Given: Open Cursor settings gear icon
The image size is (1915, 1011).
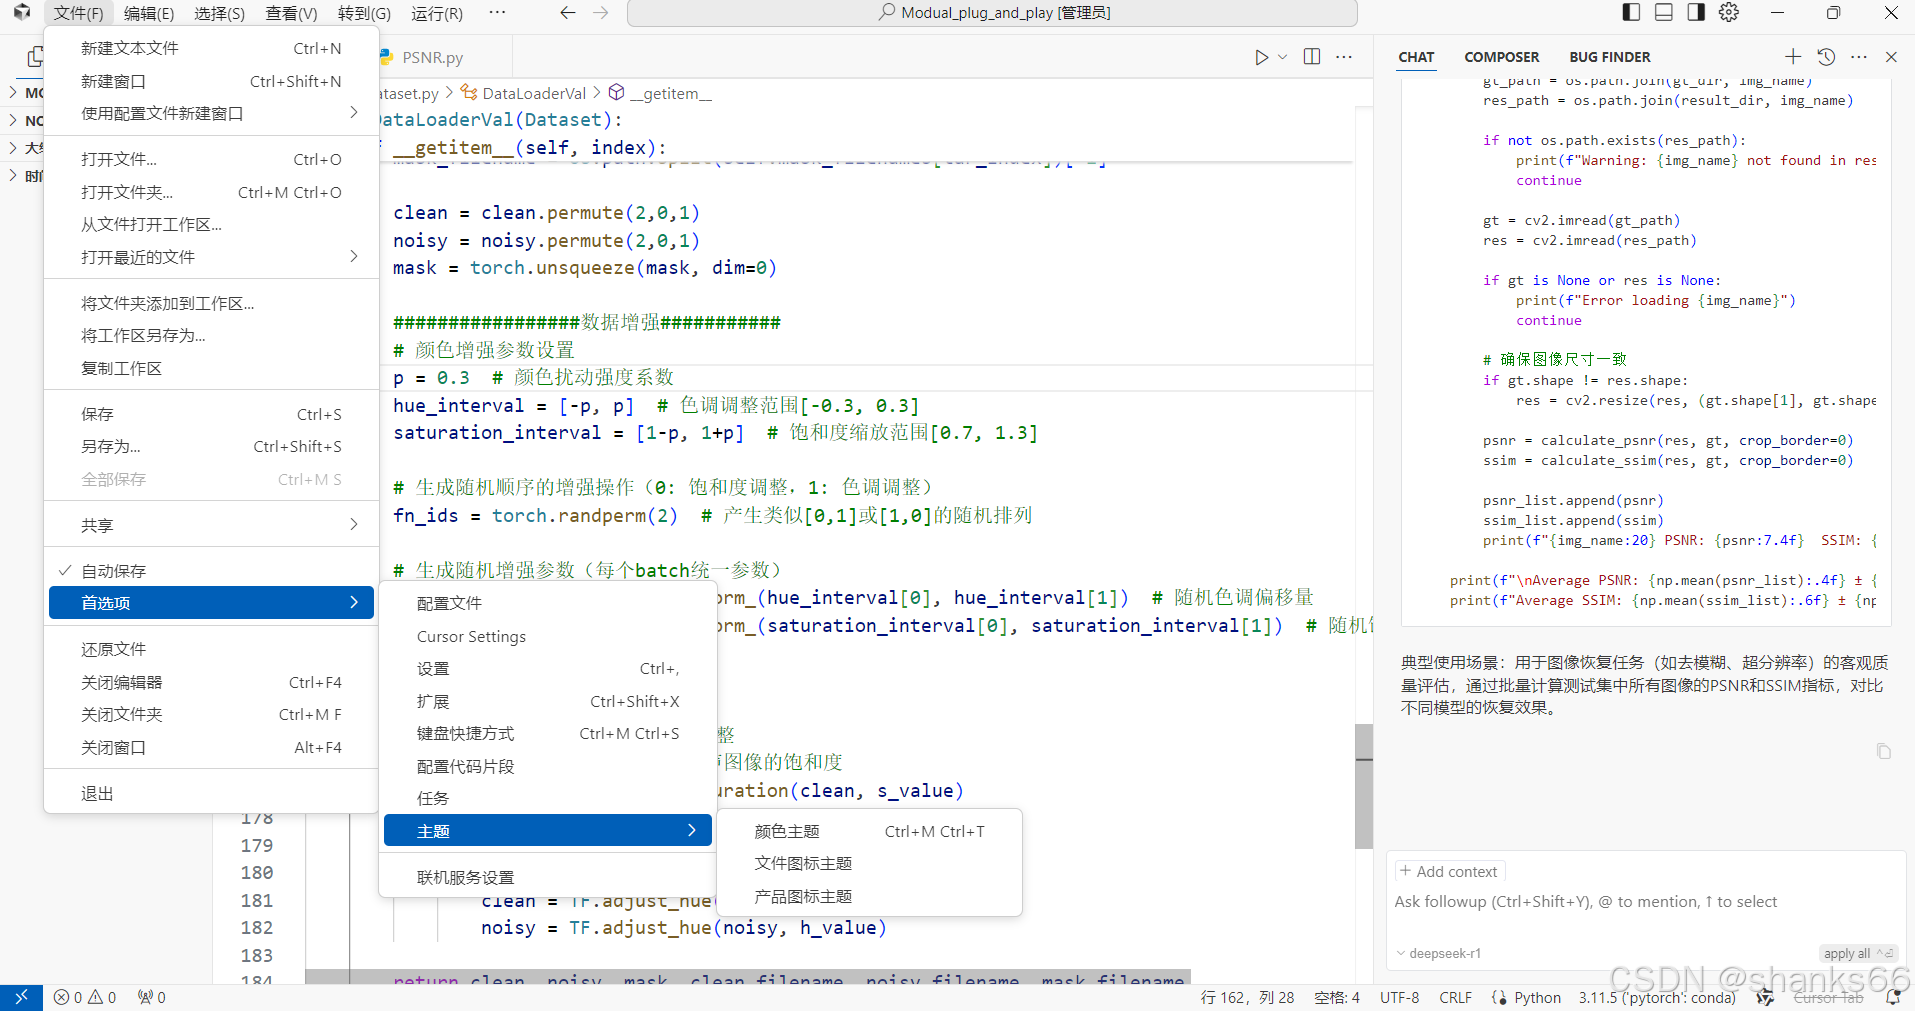Looking at the screenshot, I should pyautogui.click(x=1729, y=12).
